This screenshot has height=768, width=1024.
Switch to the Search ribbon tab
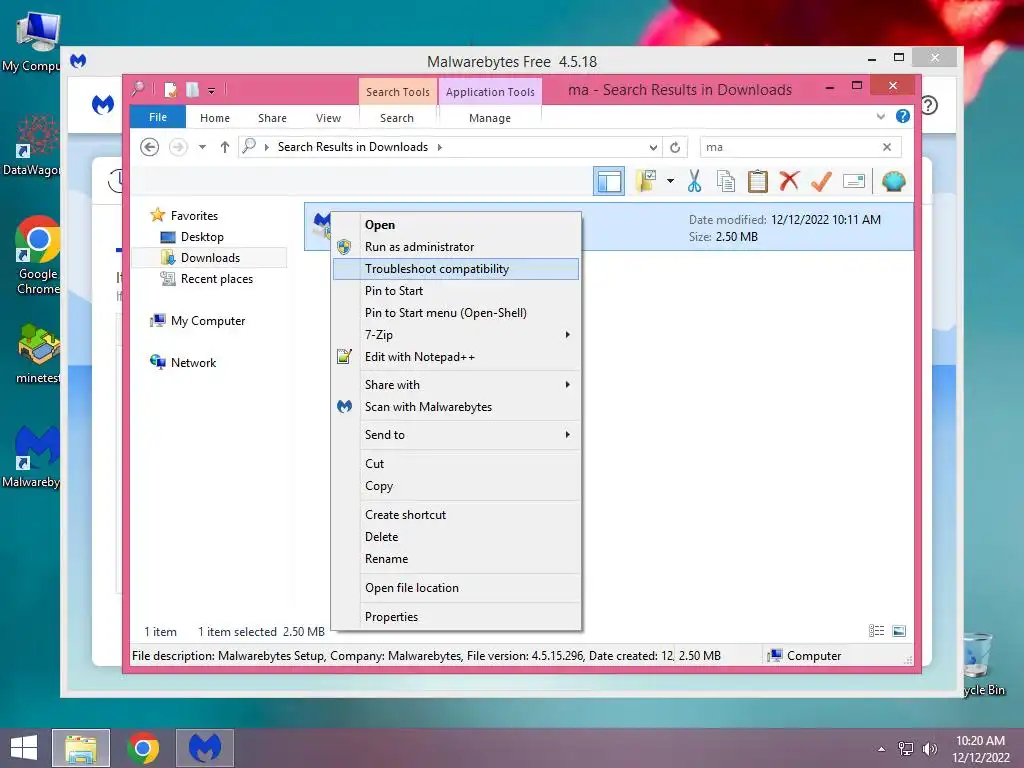coord(397,118)
